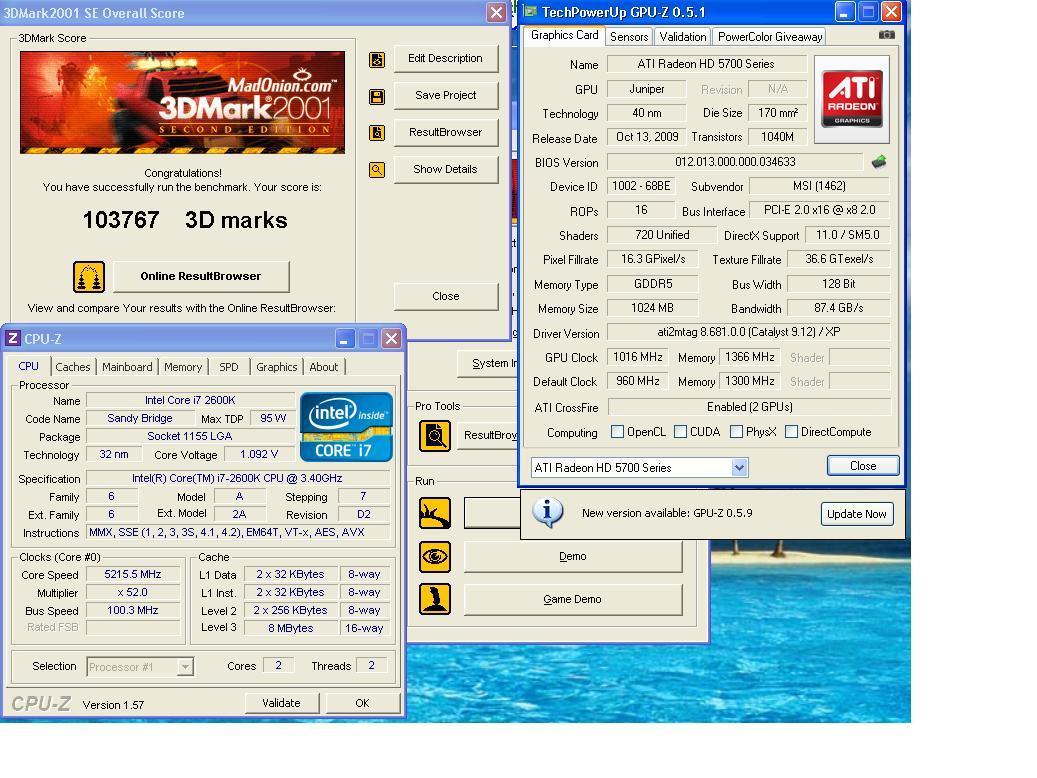Image resolution: width=1037 pixels, height=778 pixels.
Task: Click the Core Speed 5215.5 MHz value
Action: pos(133,575)
